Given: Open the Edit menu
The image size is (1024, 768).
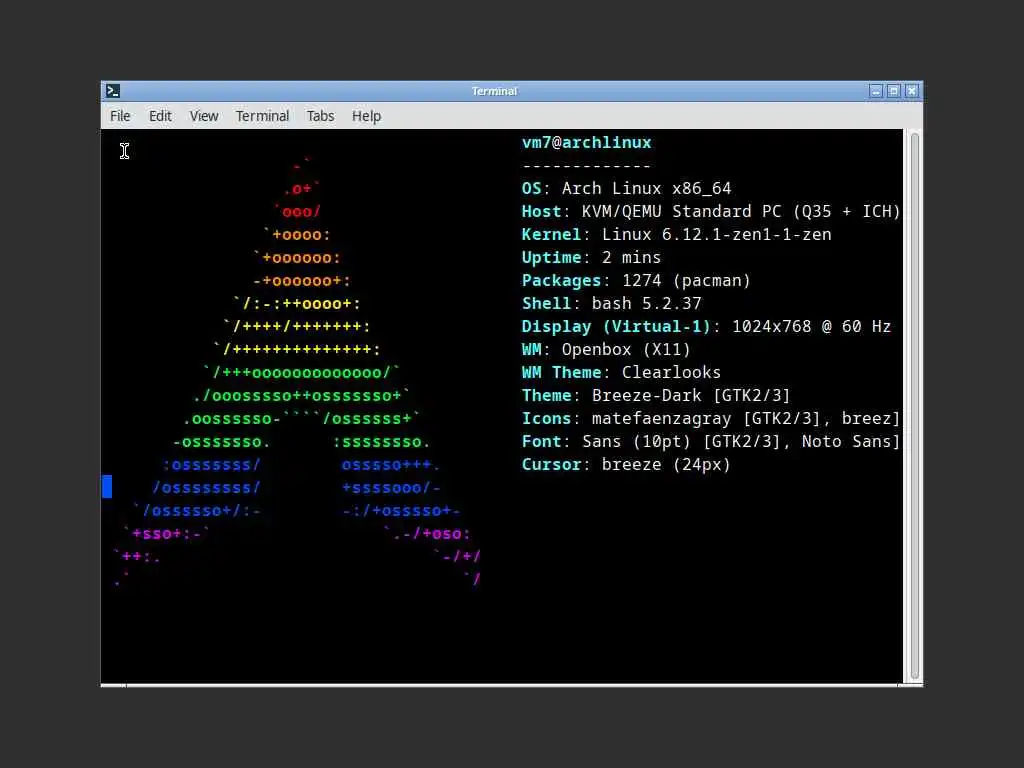Looking at the screenshot, I should tap(160, 116).
